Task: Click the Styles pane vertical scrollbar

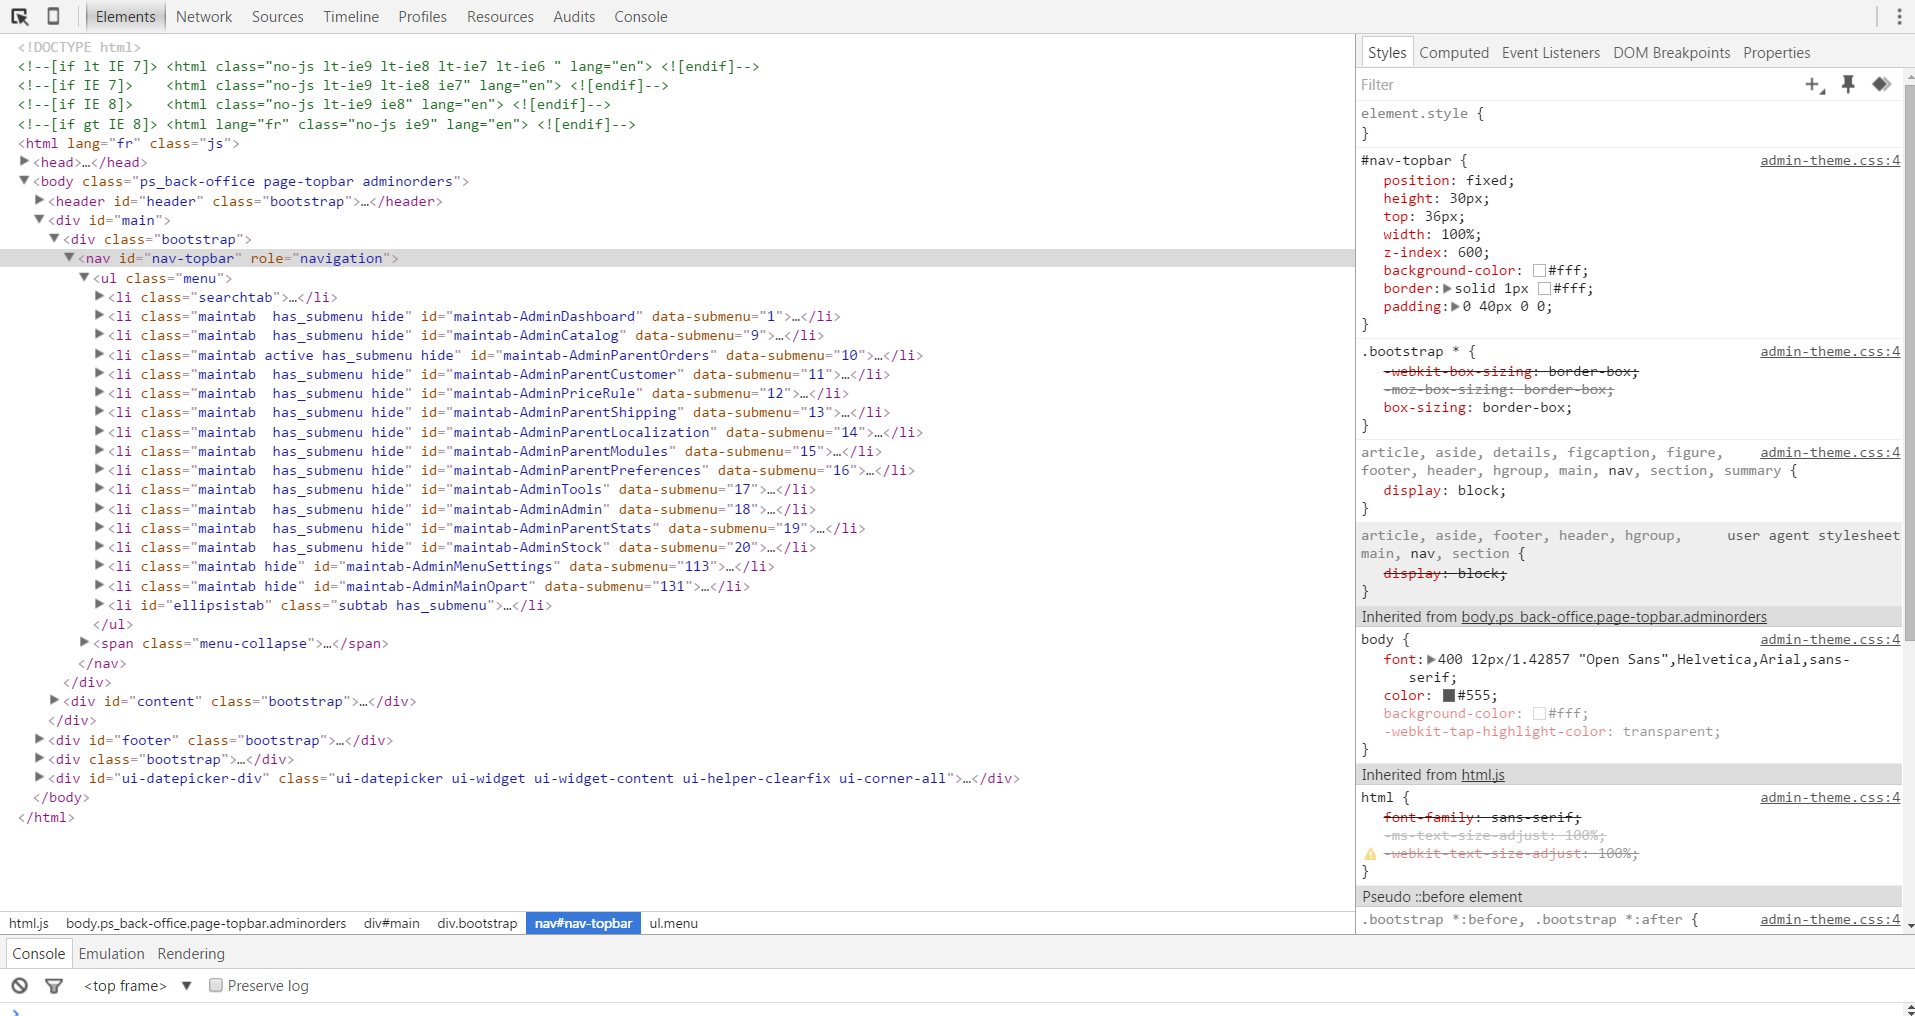Action: pyautogui.click(x=1909, y=360)
